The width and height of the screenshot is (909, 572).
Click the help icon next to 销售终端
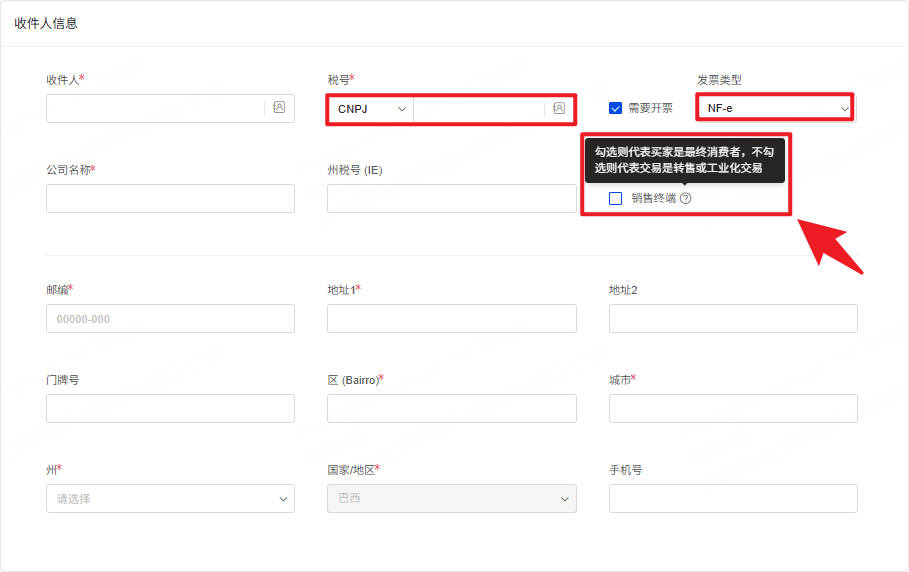tap(686, 198)
